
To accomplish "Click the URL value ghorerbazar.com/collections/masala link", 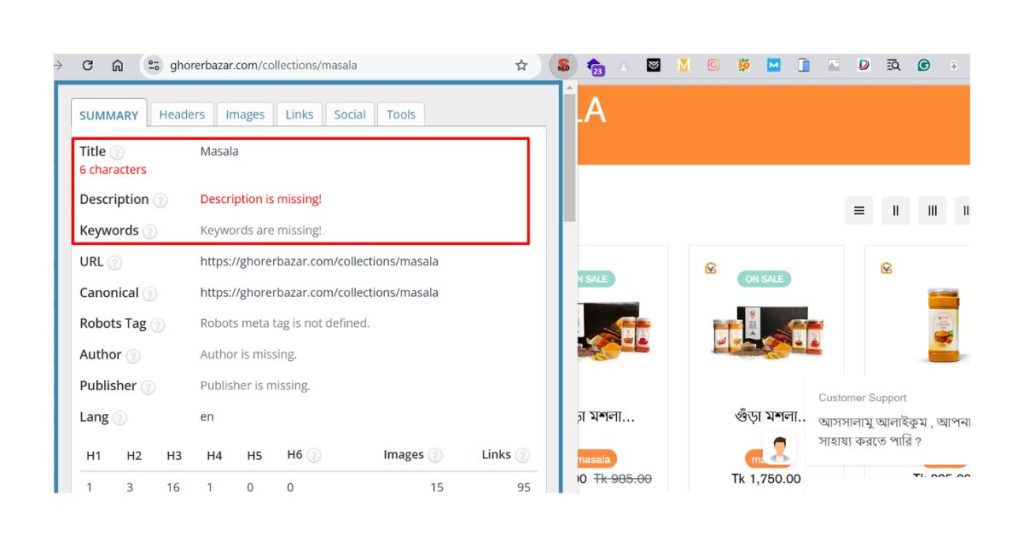I will [319, 262].
